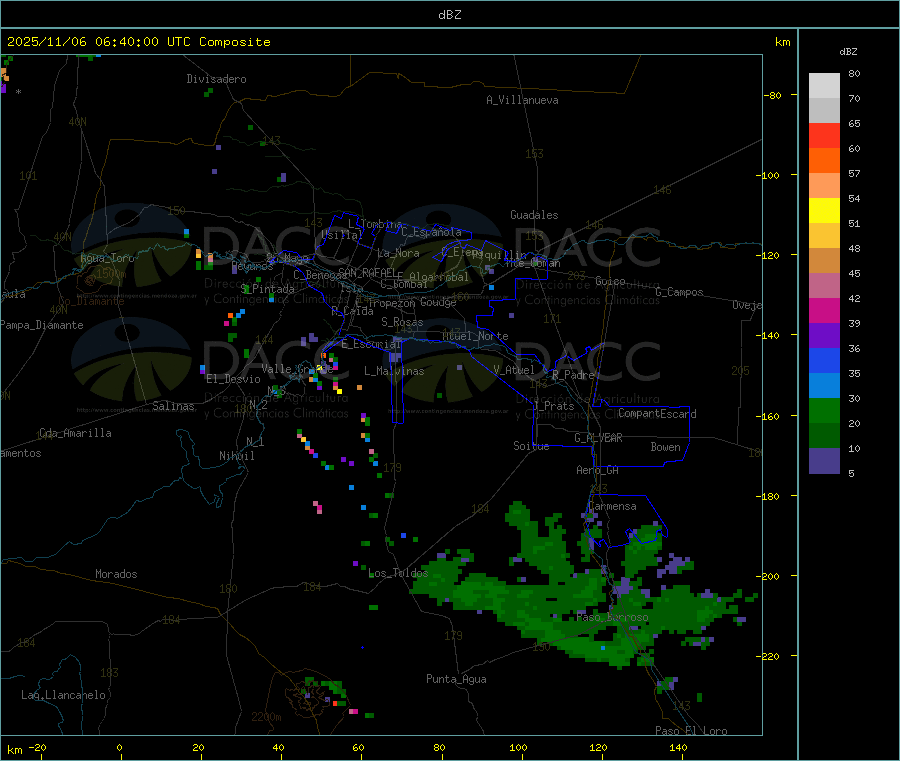Click the A_Villanueva map label

tap(522, 100)
